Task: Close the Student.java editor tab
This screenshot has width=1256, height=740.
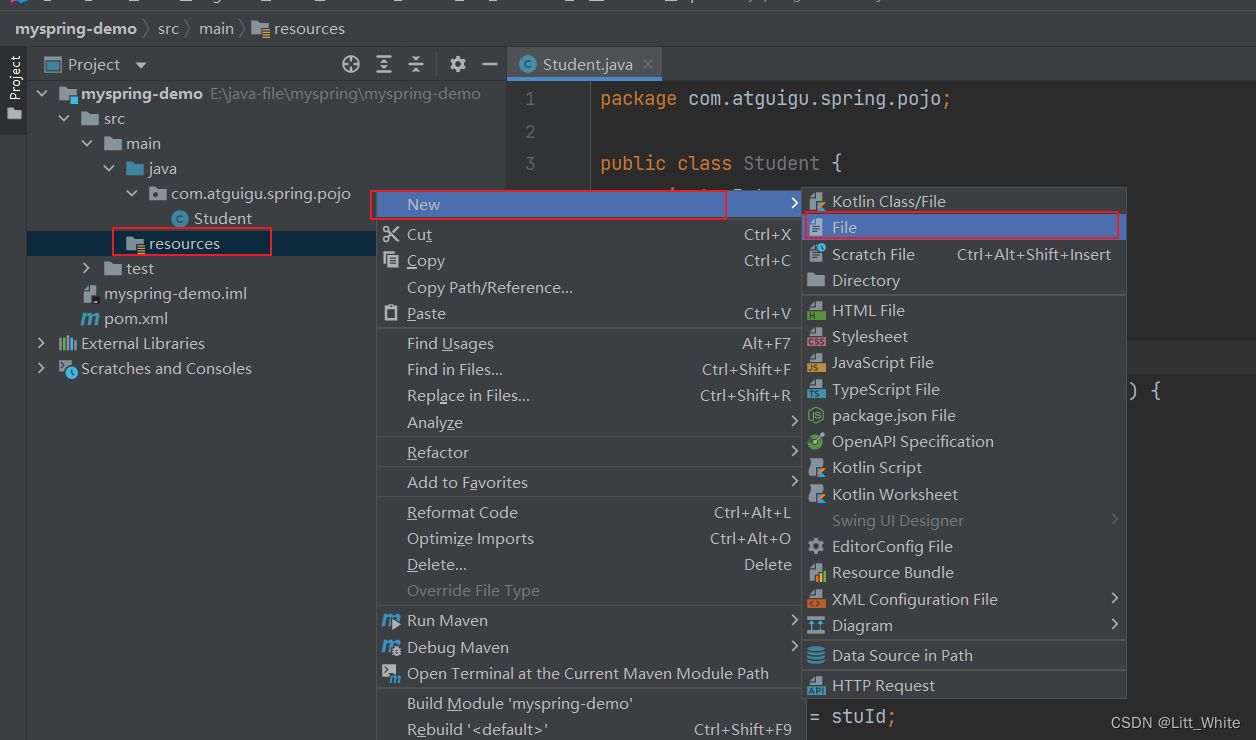Action: 648,64
